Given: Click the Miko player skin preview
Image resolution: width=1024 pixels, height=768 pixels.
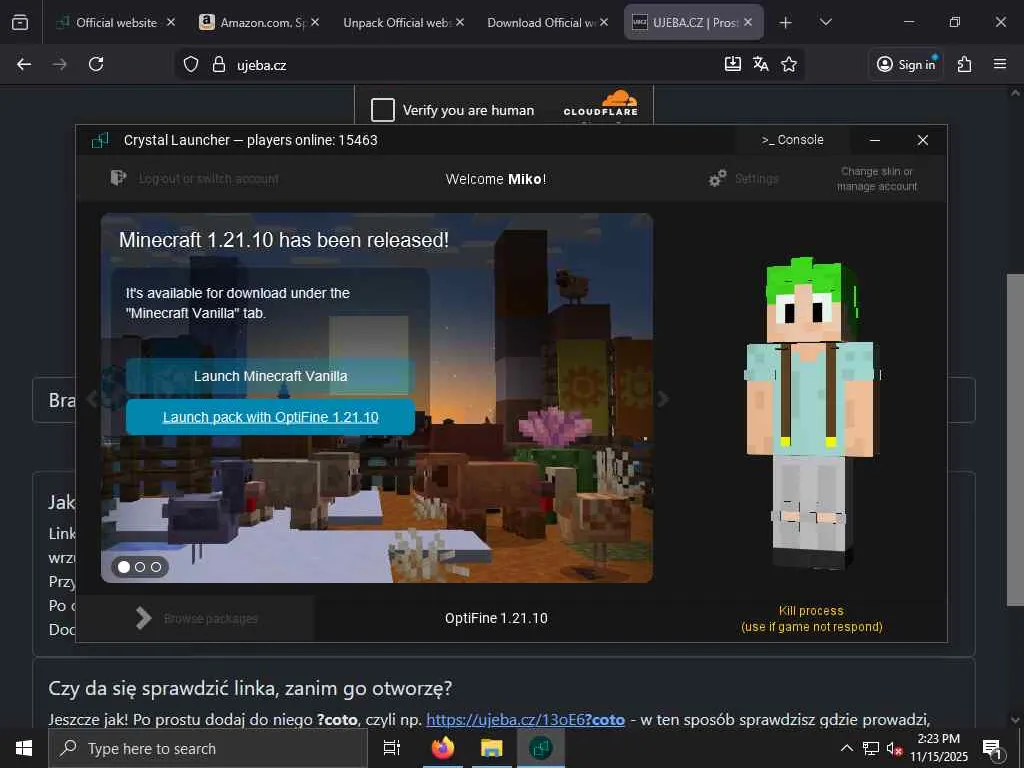Looking at the screenshot, I should coord(812,413).
